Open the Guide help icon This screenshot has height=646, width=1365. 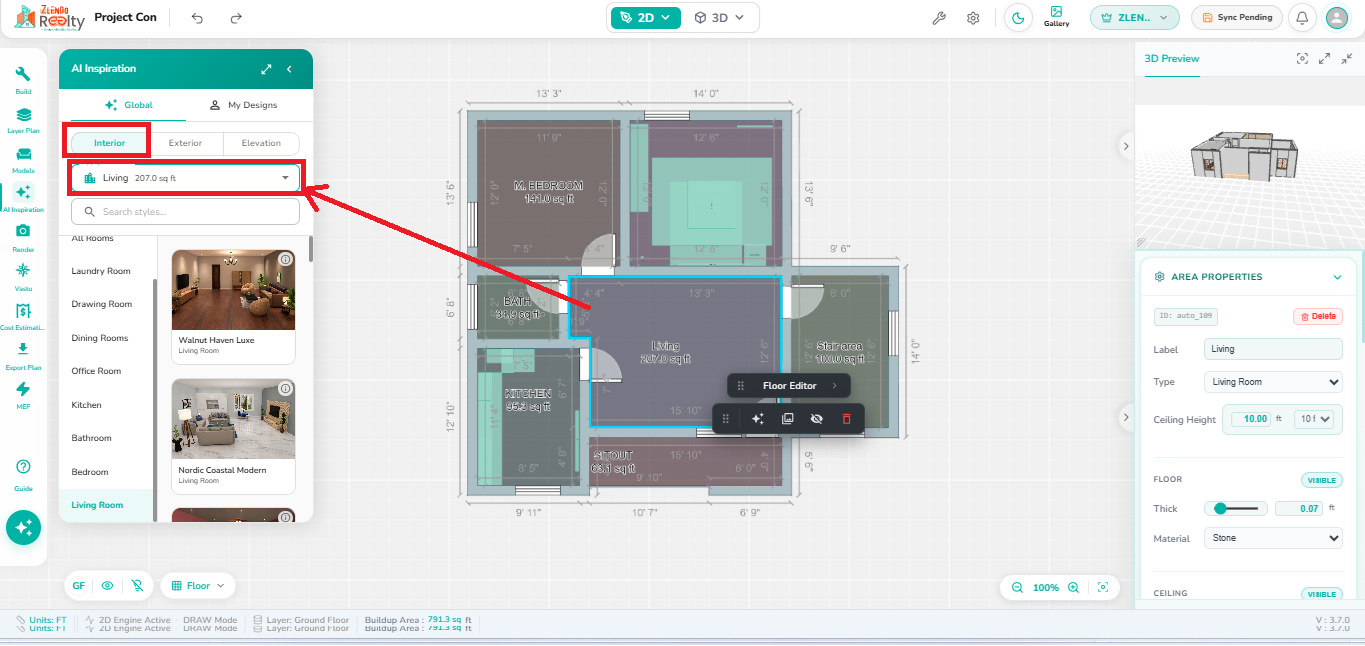(23, 474)
